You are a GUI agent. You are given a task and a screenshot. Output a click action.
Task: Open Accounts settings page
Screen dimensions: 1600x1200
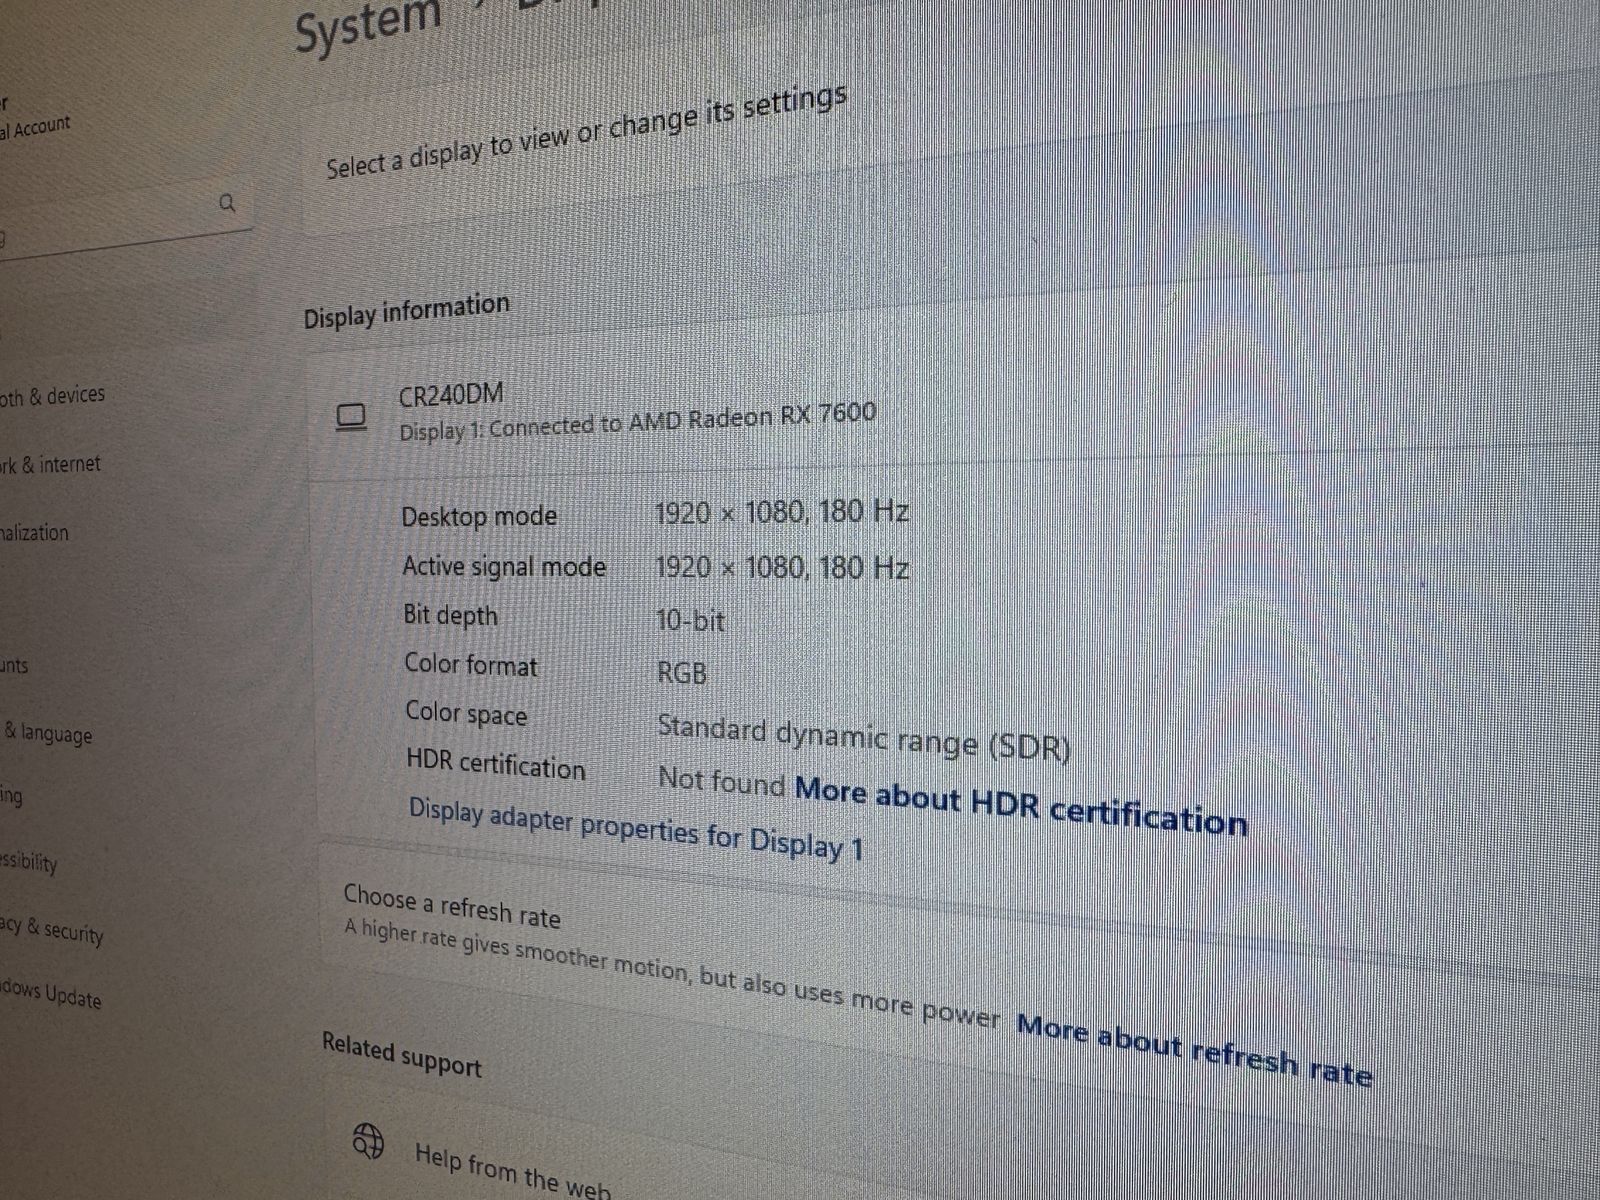[x=14, y=665]
